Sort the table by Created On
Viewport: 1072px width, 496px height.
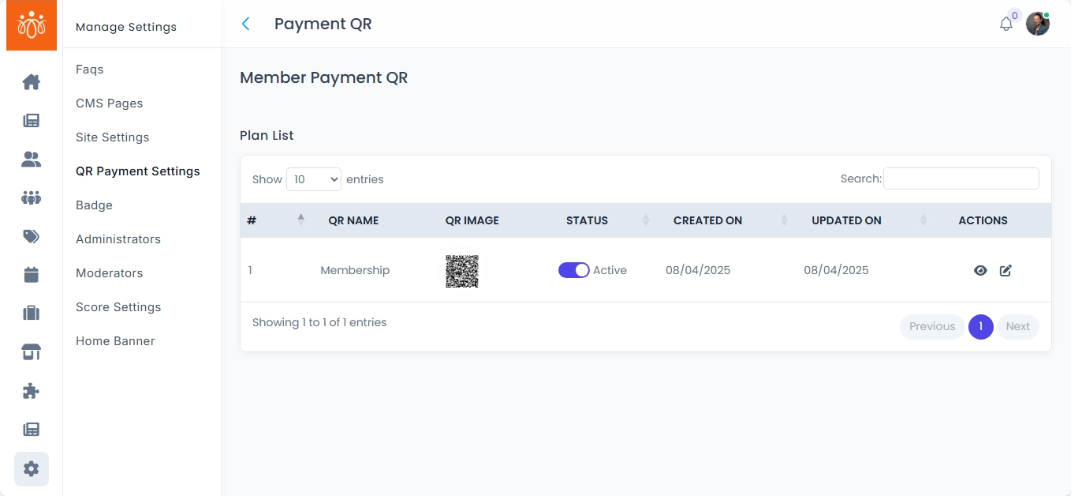(708, 220)
